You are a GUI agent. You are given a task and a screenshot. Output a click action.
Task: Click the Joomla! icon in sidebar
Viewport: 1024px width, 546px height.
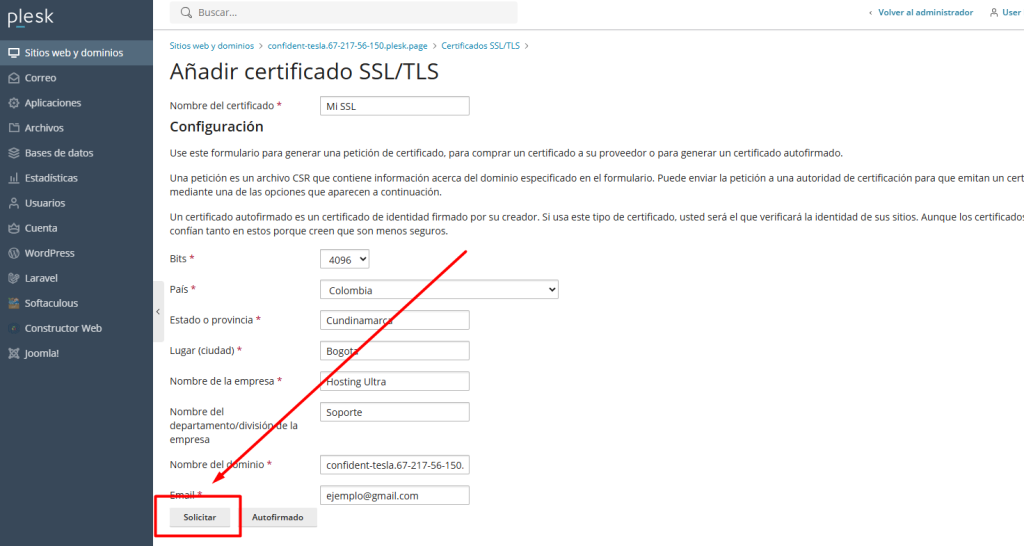[14, 353]
